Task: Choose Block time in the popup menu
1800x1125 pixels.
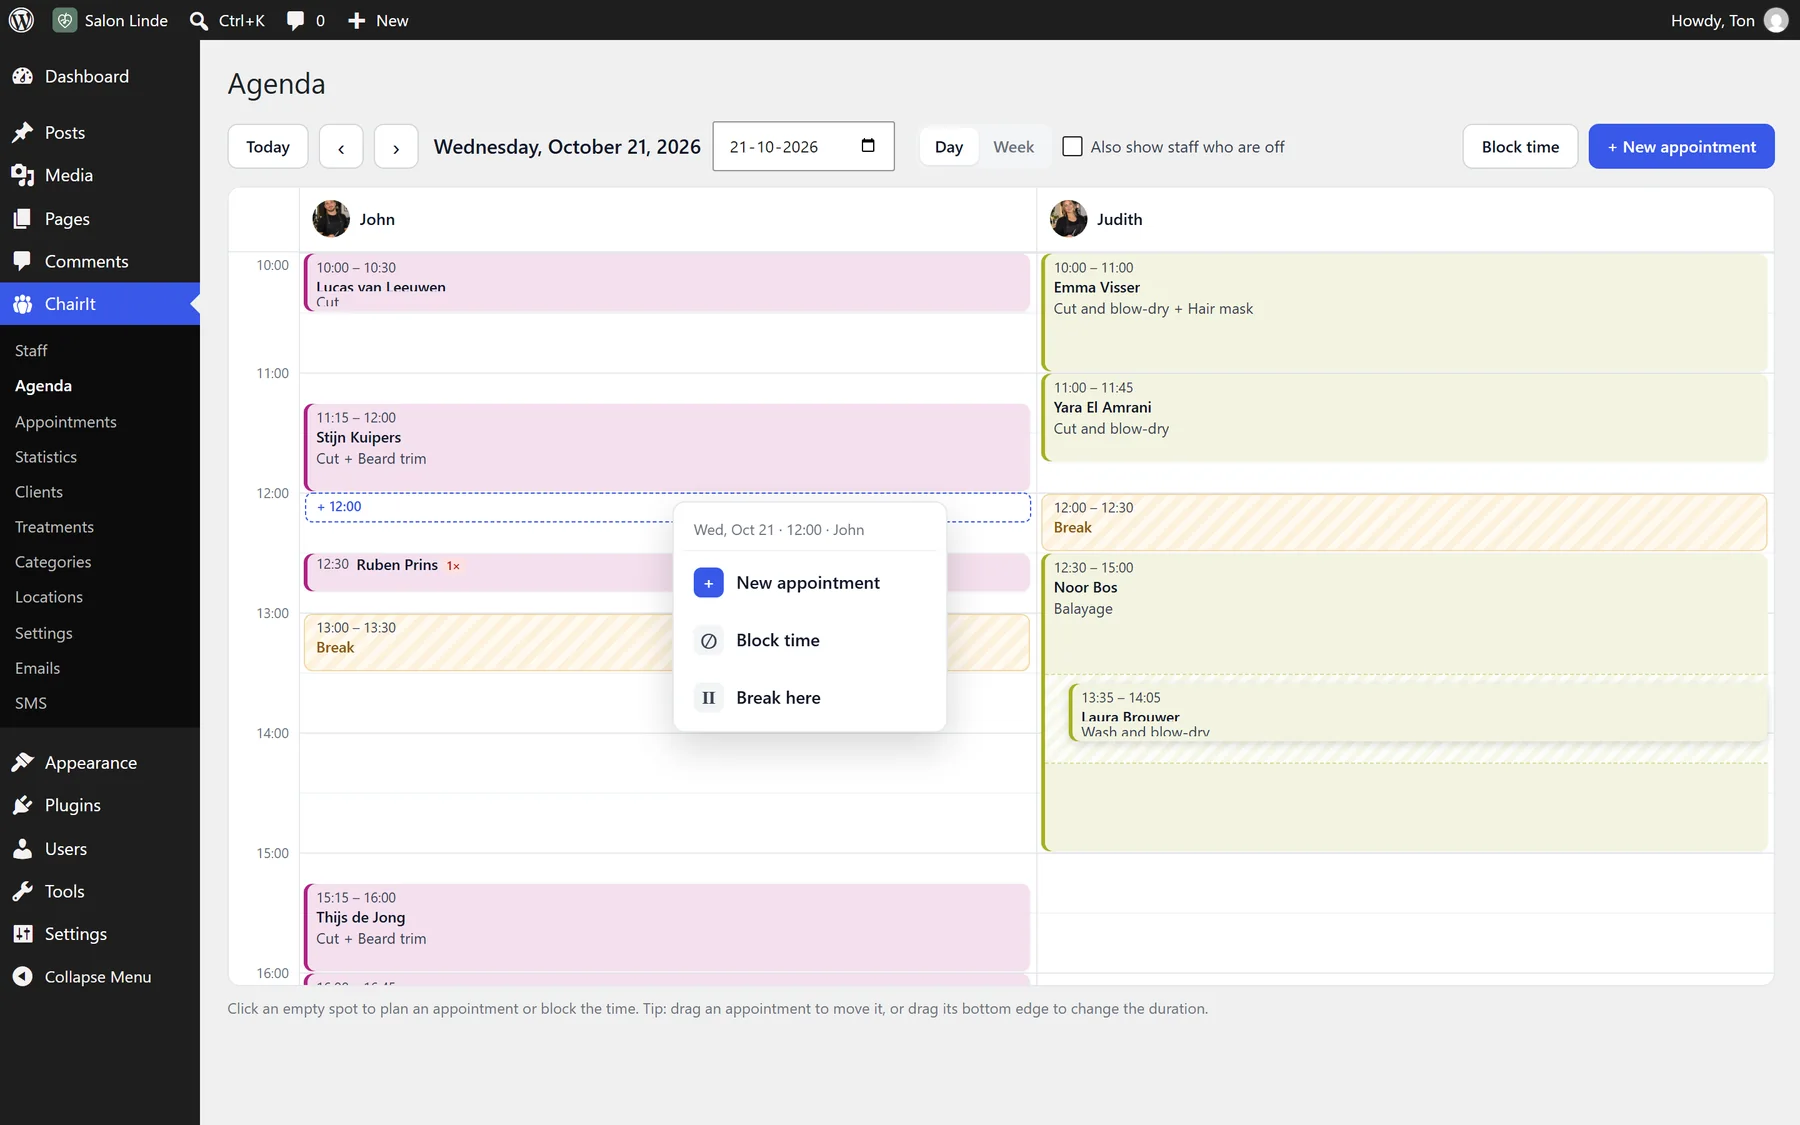Action: click(x=810, y=641)
